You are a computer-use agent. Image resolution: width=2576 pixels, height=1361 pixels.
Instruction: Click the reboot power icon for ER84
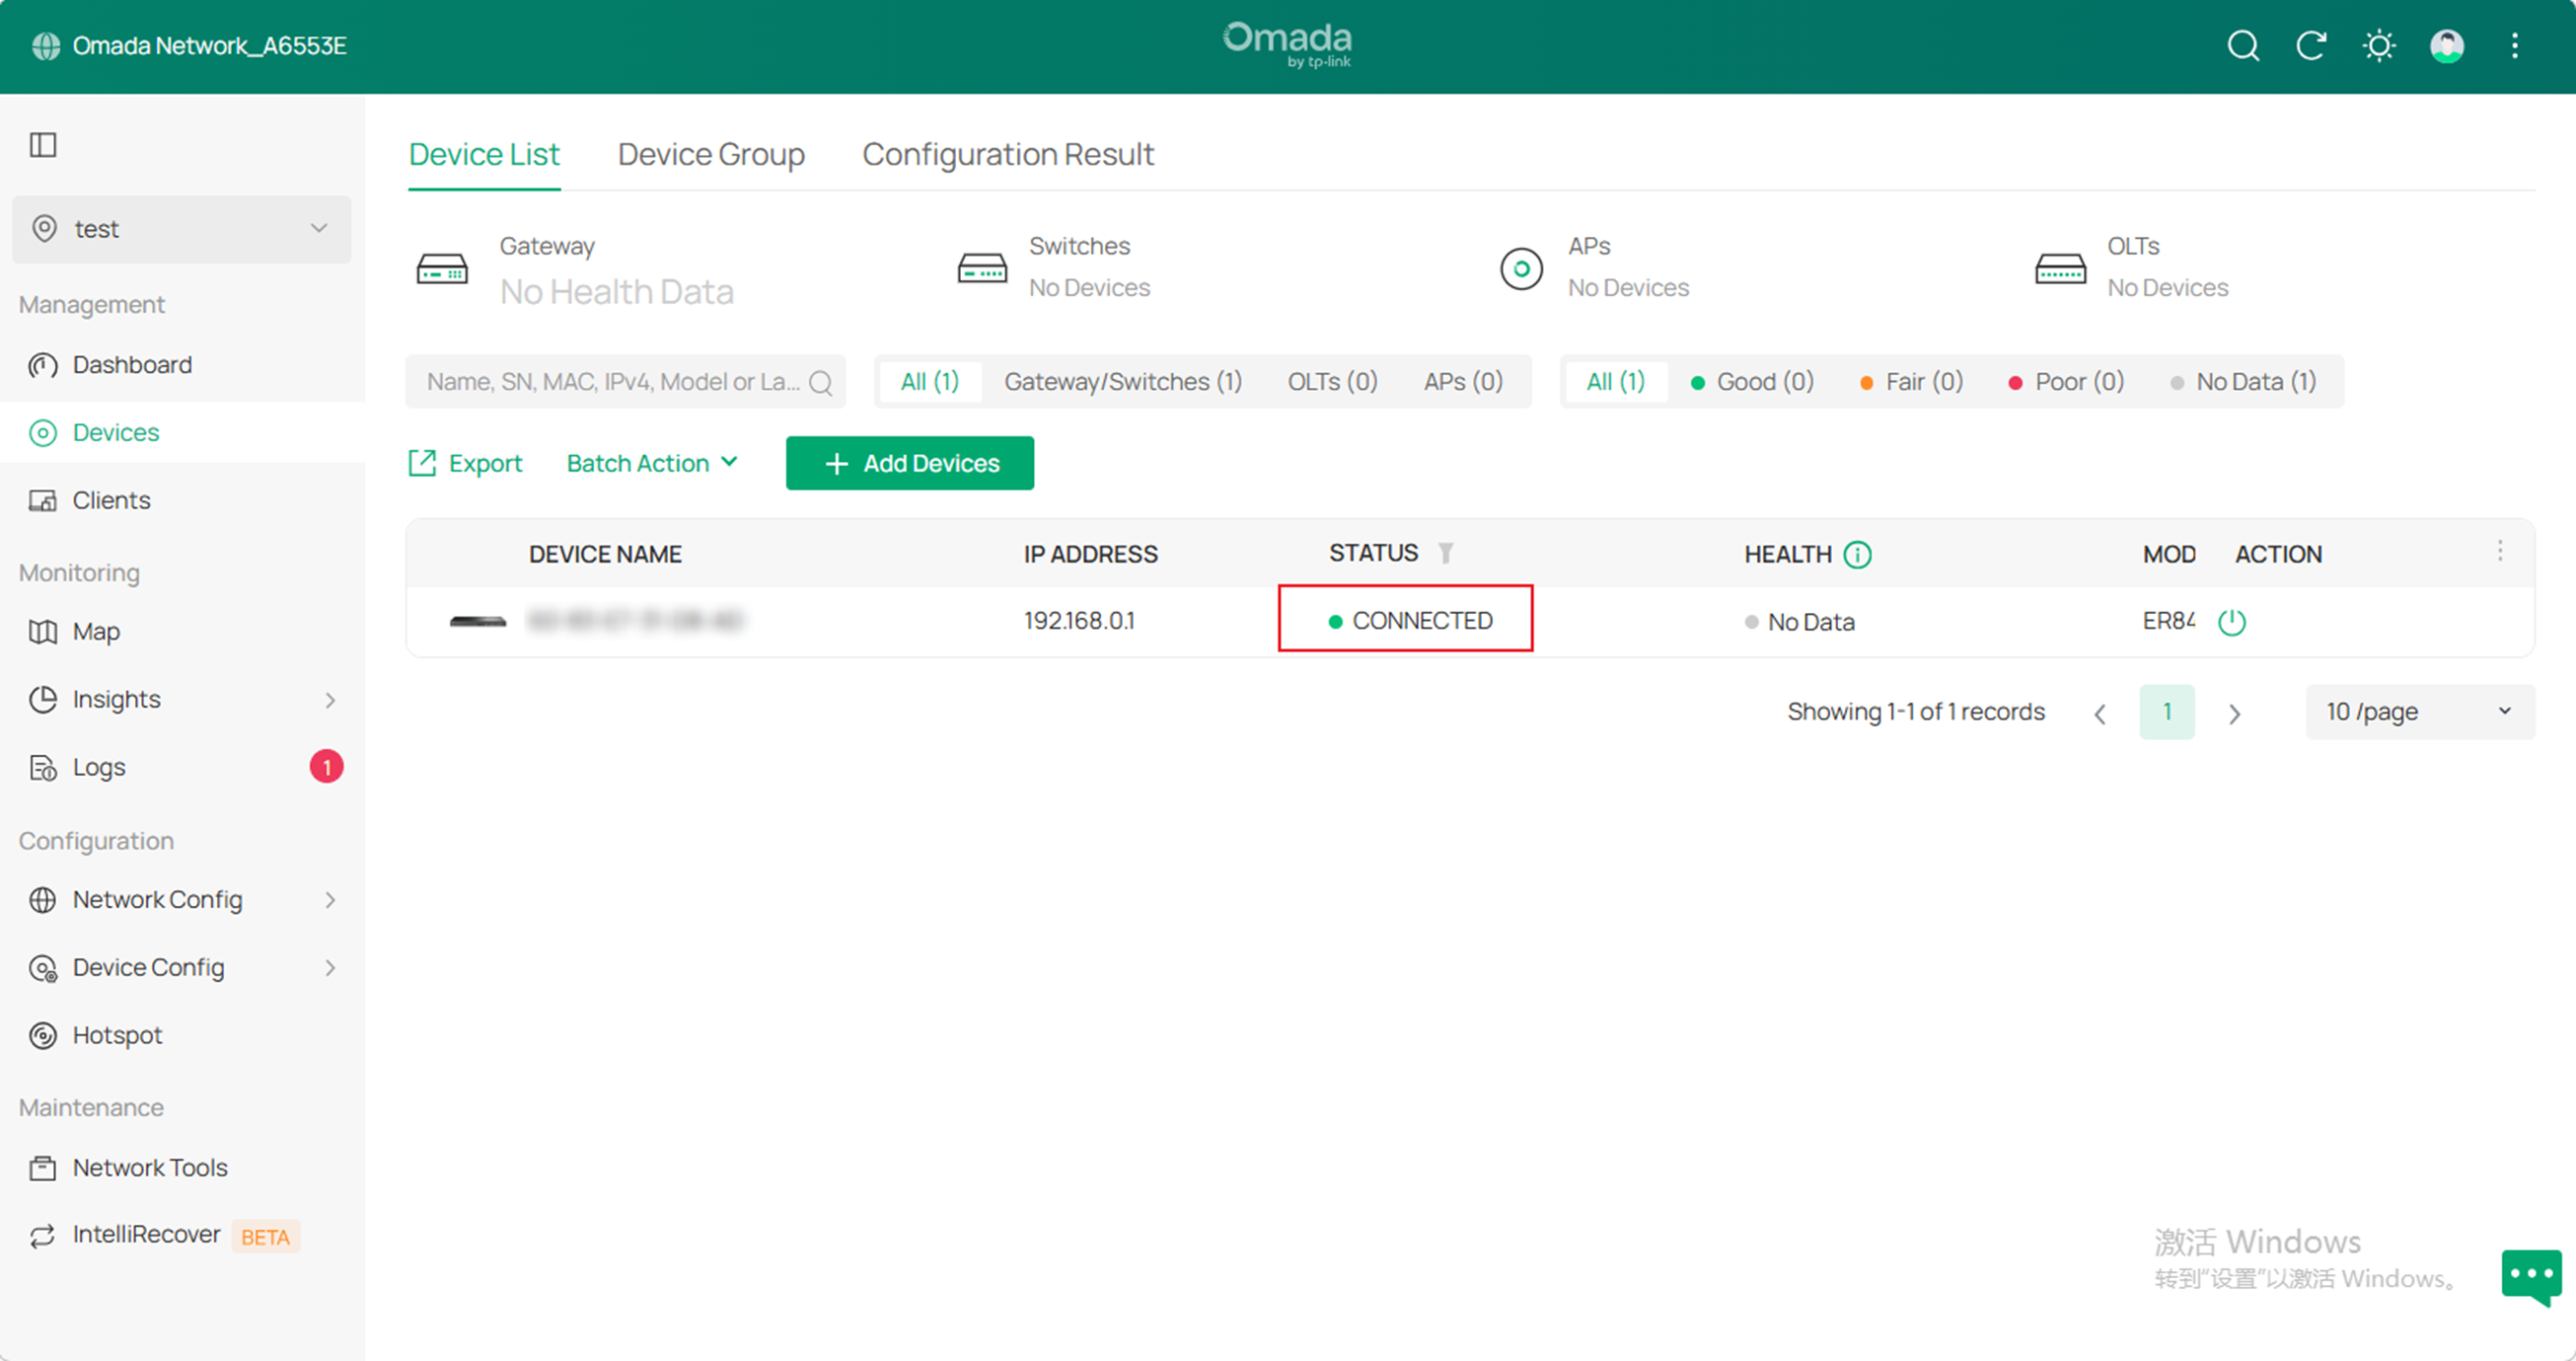pos(2232,622)
